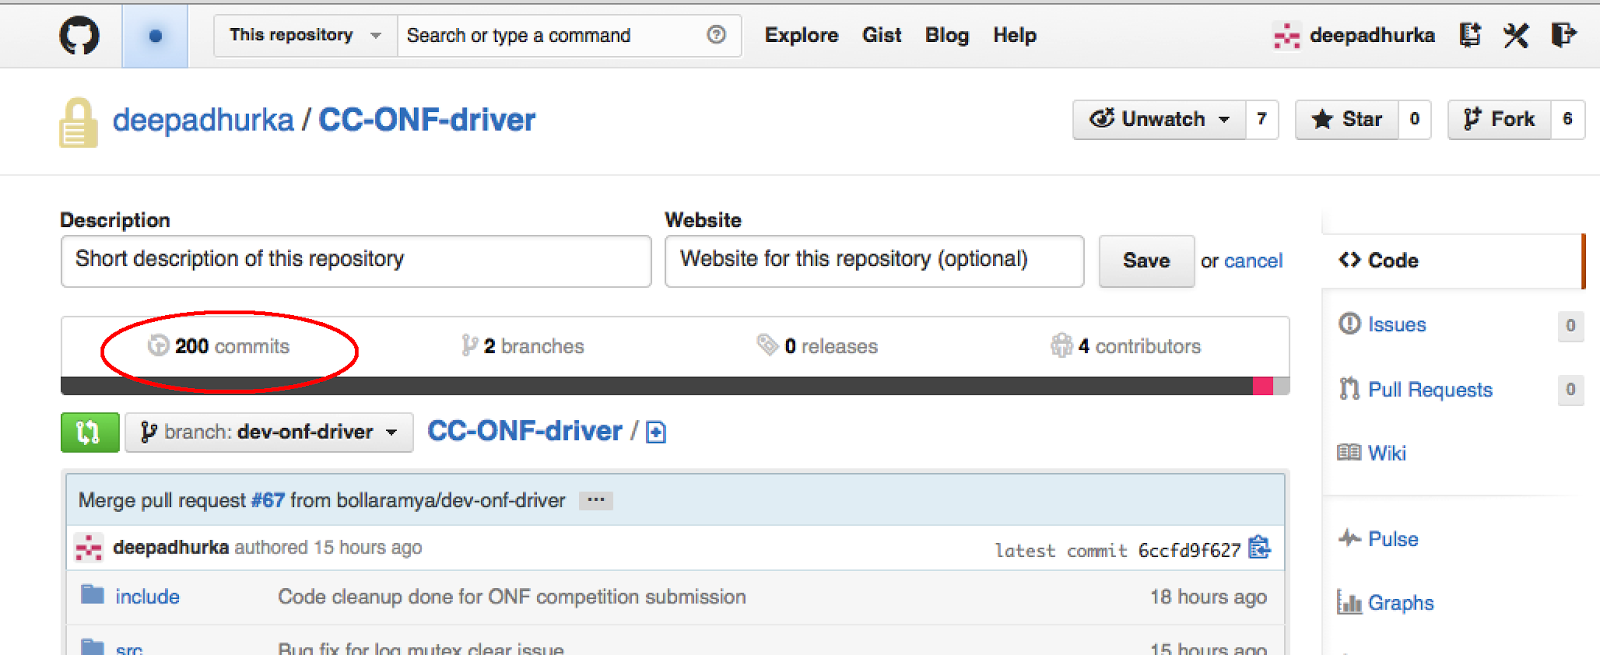
Task: Open the include folder link
Action: [147, 597]
